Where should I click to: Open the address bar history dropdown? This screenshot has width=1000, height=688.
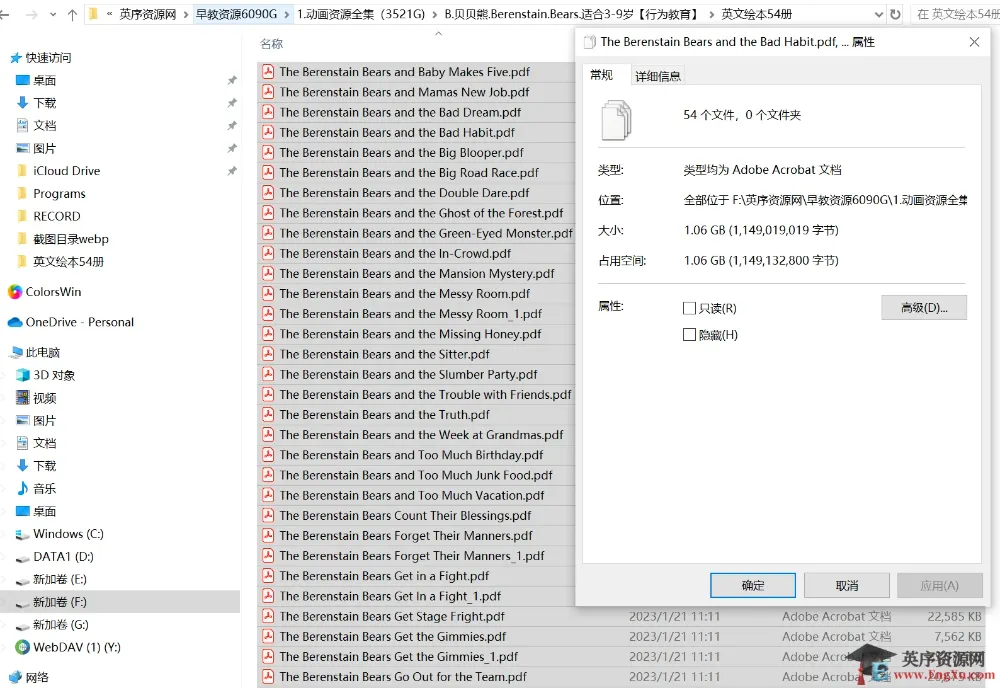pos(878,14)
